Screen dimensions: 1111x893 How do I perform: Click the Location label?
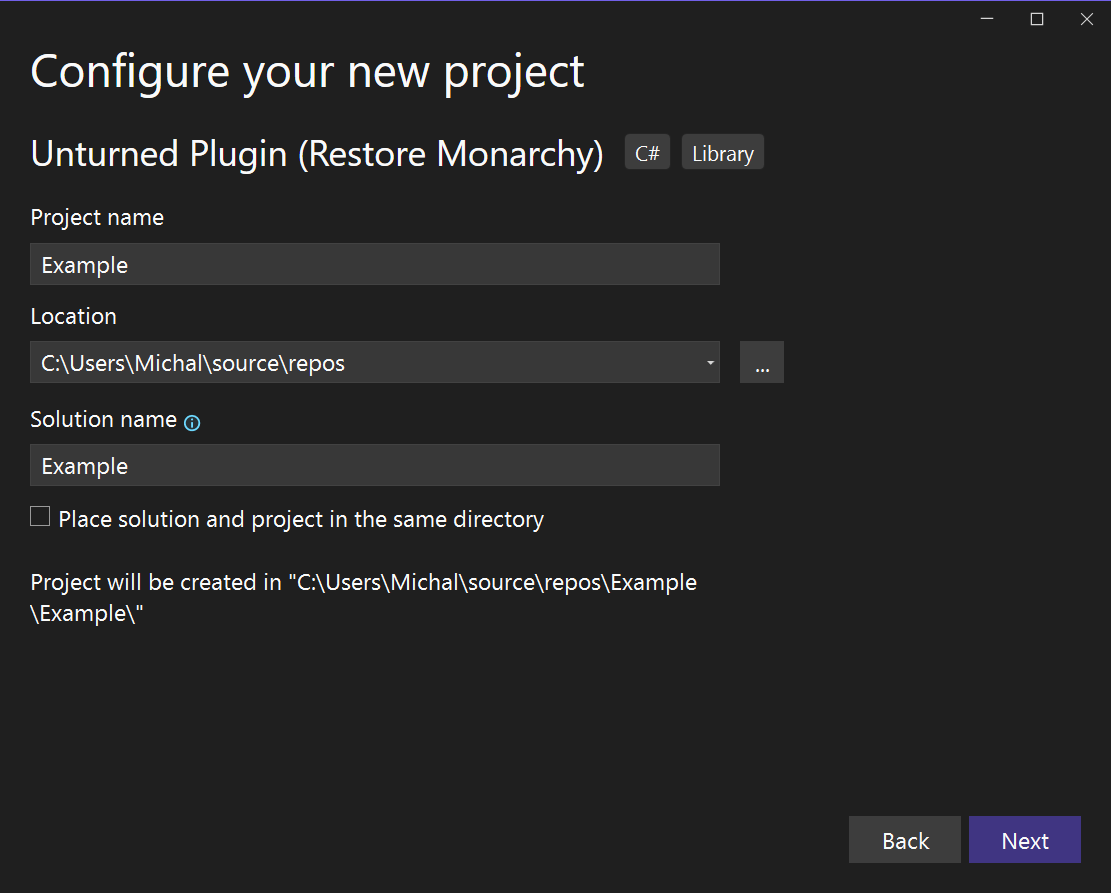click(x=73, y=317)
